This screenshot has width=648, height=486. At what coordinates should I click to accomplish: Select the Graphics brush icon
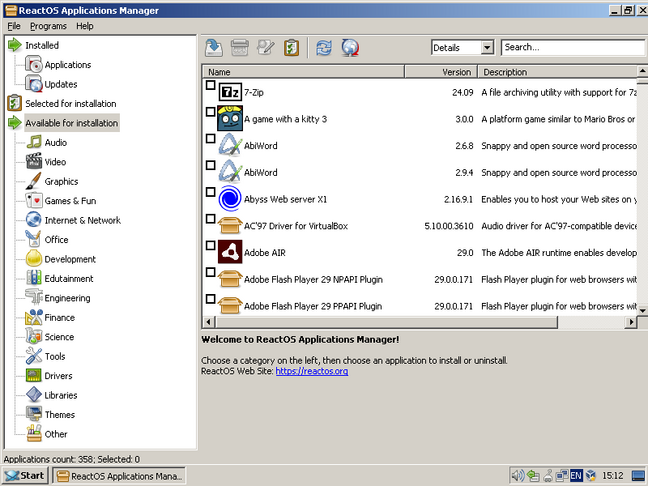[x=34, y=181]
